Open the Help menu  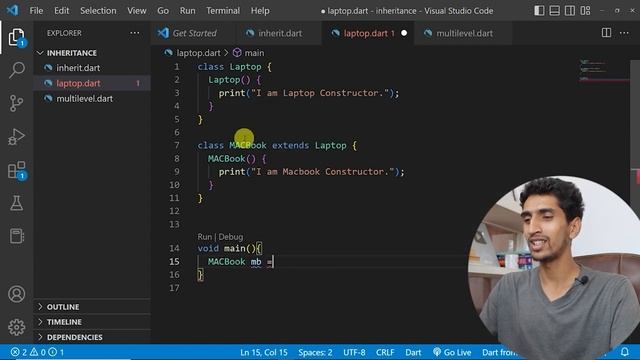pos(260,11)
